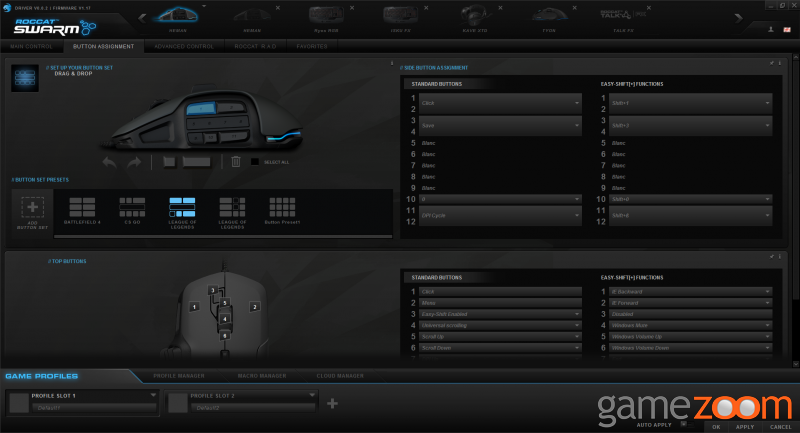Remove the Ryos RGB device with its X
800x433 pixels.
click(x=352, y=8)
